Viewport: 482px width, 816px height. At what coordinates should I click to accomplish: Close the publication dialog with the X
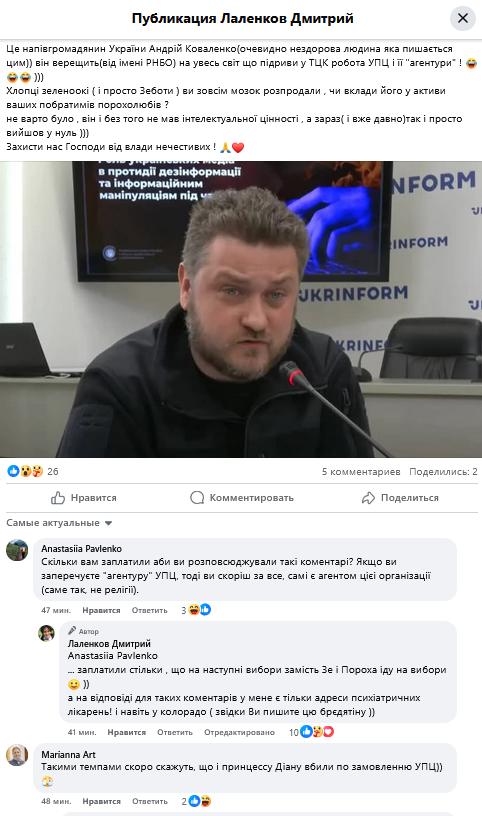click(x=462, y=19)
